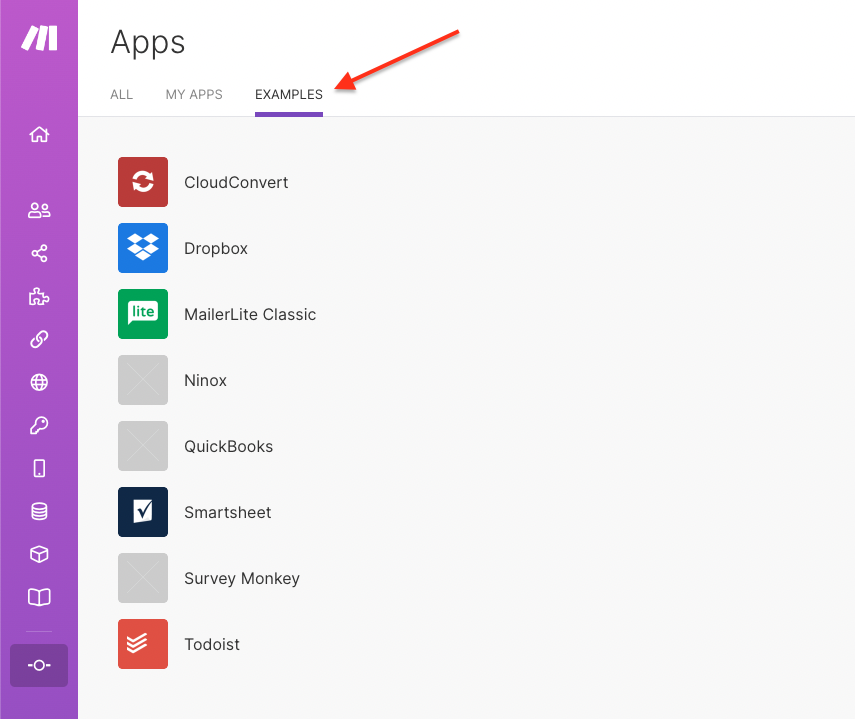Open the Survey Monkey app name
This screenshot has width=855, height=719.
242,578
